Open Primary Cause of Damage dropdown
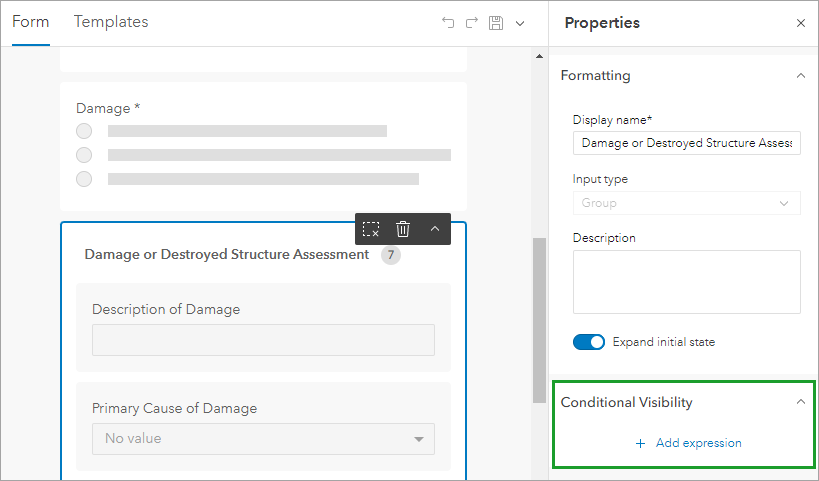Image resolution: width=819 pixels, height=481 pixels. [x=263, y=439]
